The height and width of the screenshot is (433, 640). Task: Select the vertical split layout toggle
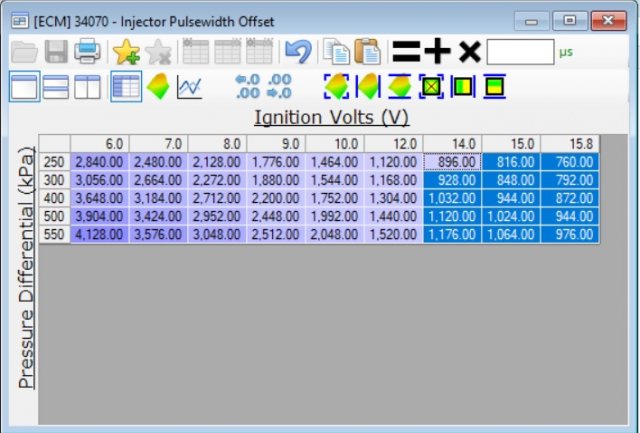click(87, 87)
